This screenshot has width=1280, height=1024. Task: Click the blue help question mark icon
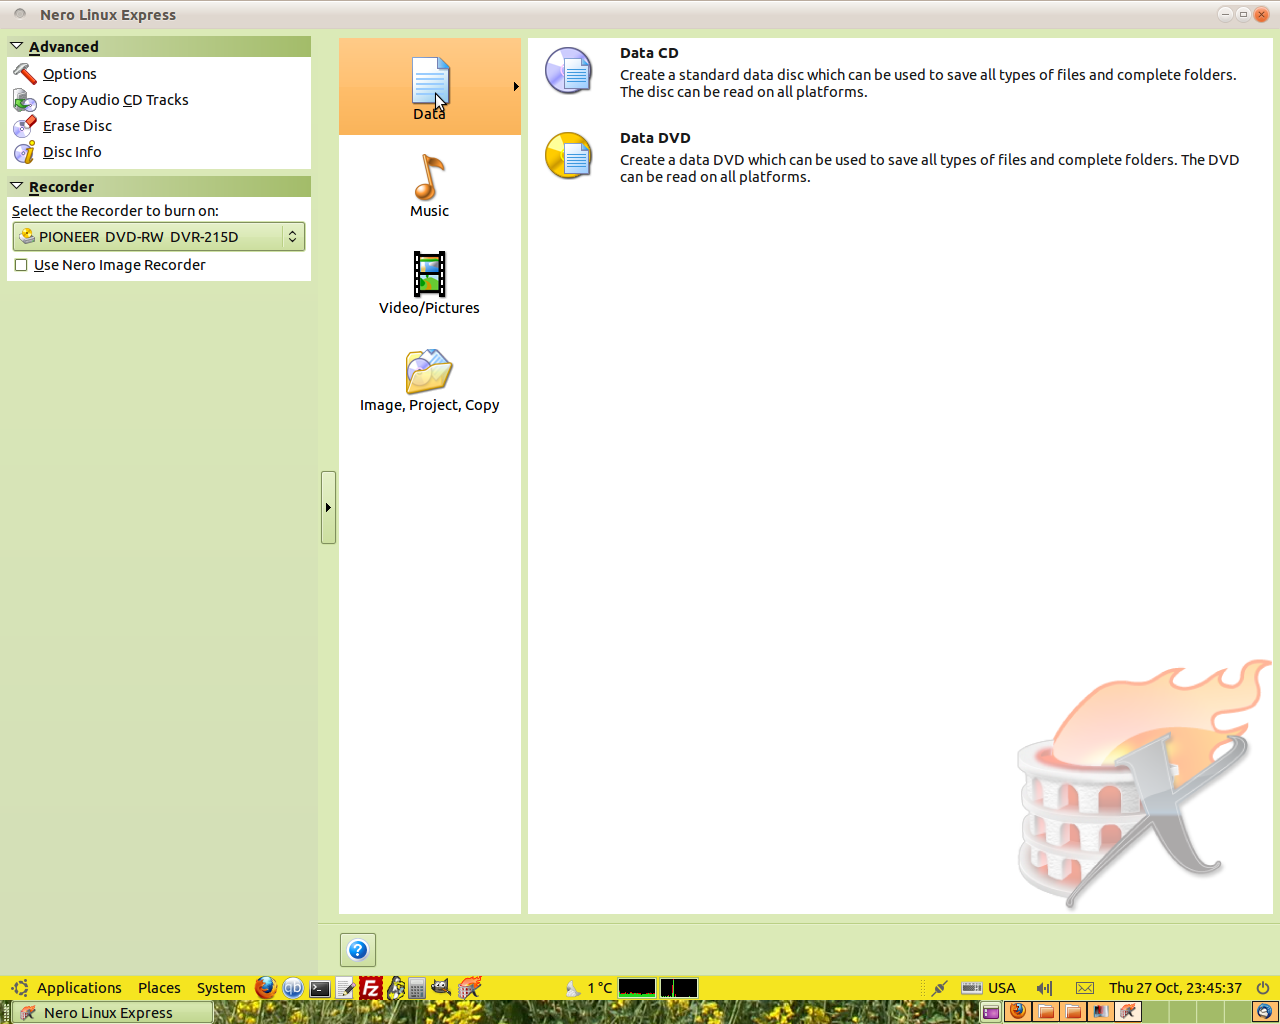click(x=358, y=950)
